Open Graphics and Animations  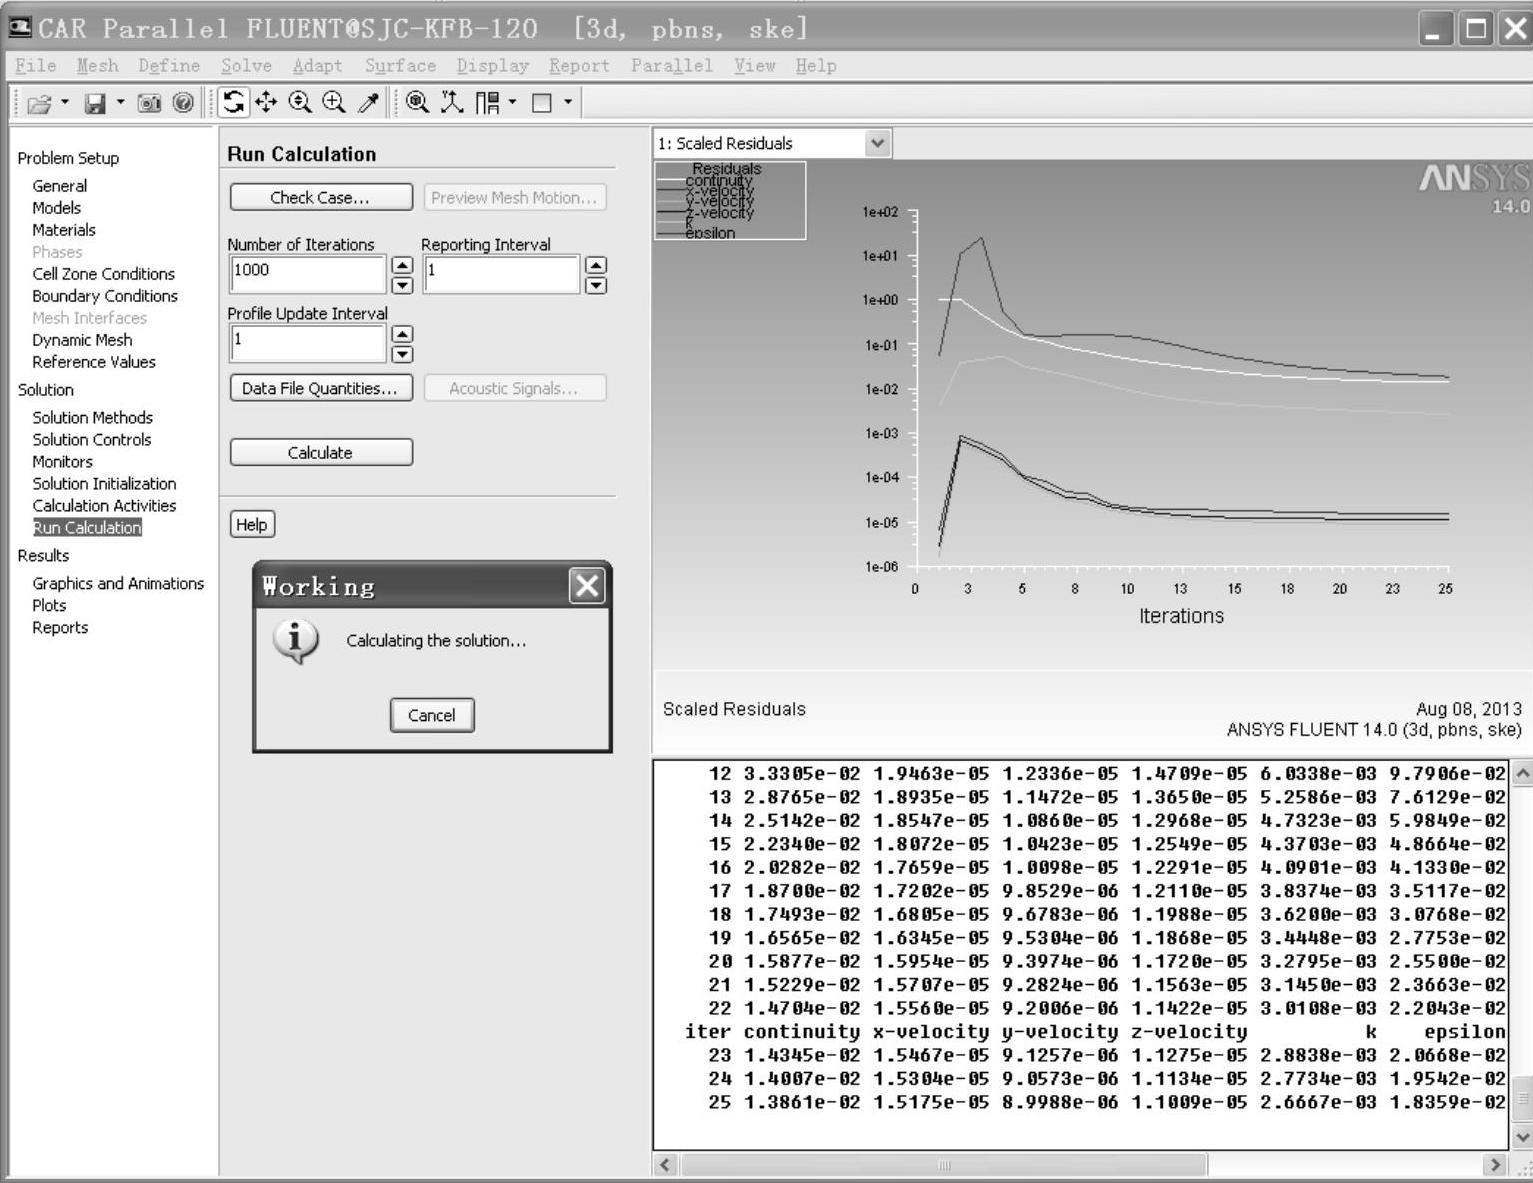tap(118, 584)
